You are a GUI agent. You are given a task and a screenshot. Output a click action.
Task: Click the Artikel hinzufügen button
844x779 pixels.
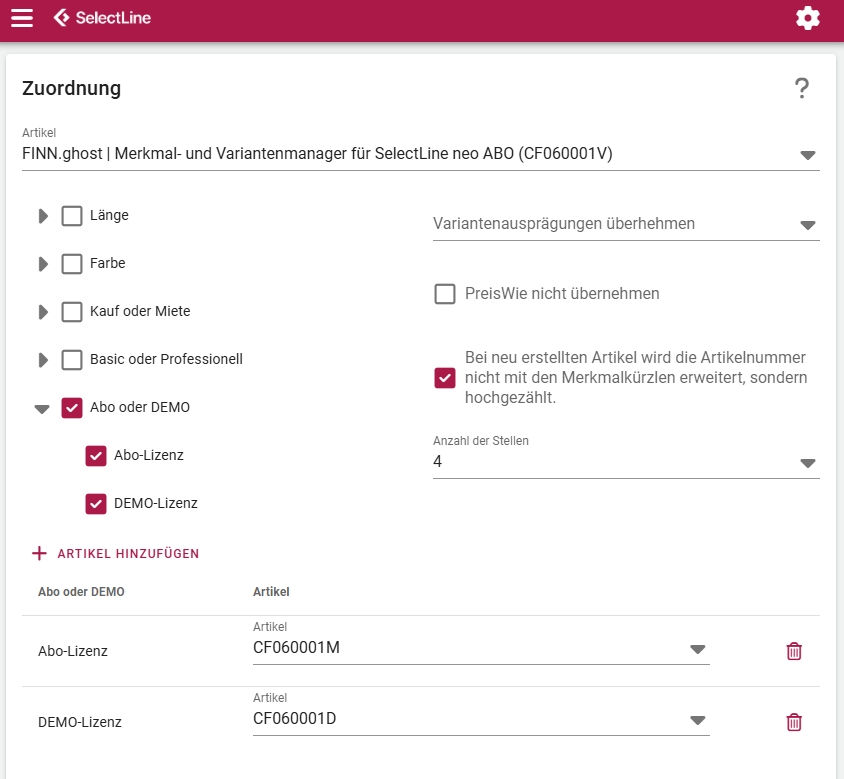[x=116, y=553]
